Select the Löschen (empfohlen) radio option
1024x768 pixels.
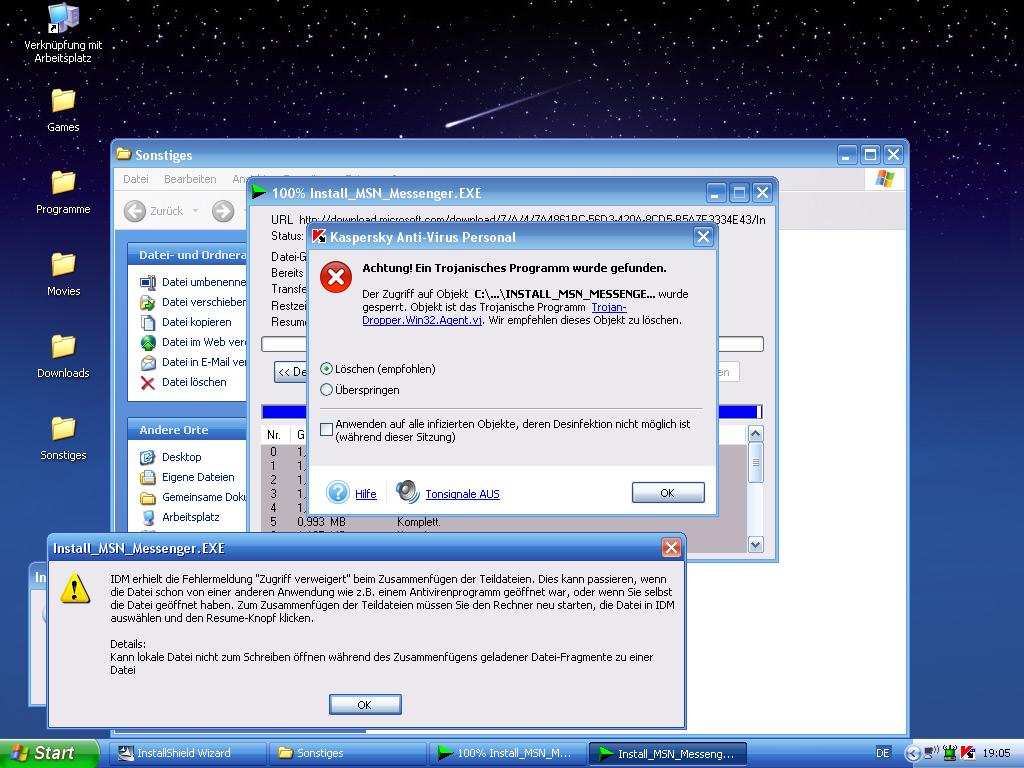click(x=327, y=369)
